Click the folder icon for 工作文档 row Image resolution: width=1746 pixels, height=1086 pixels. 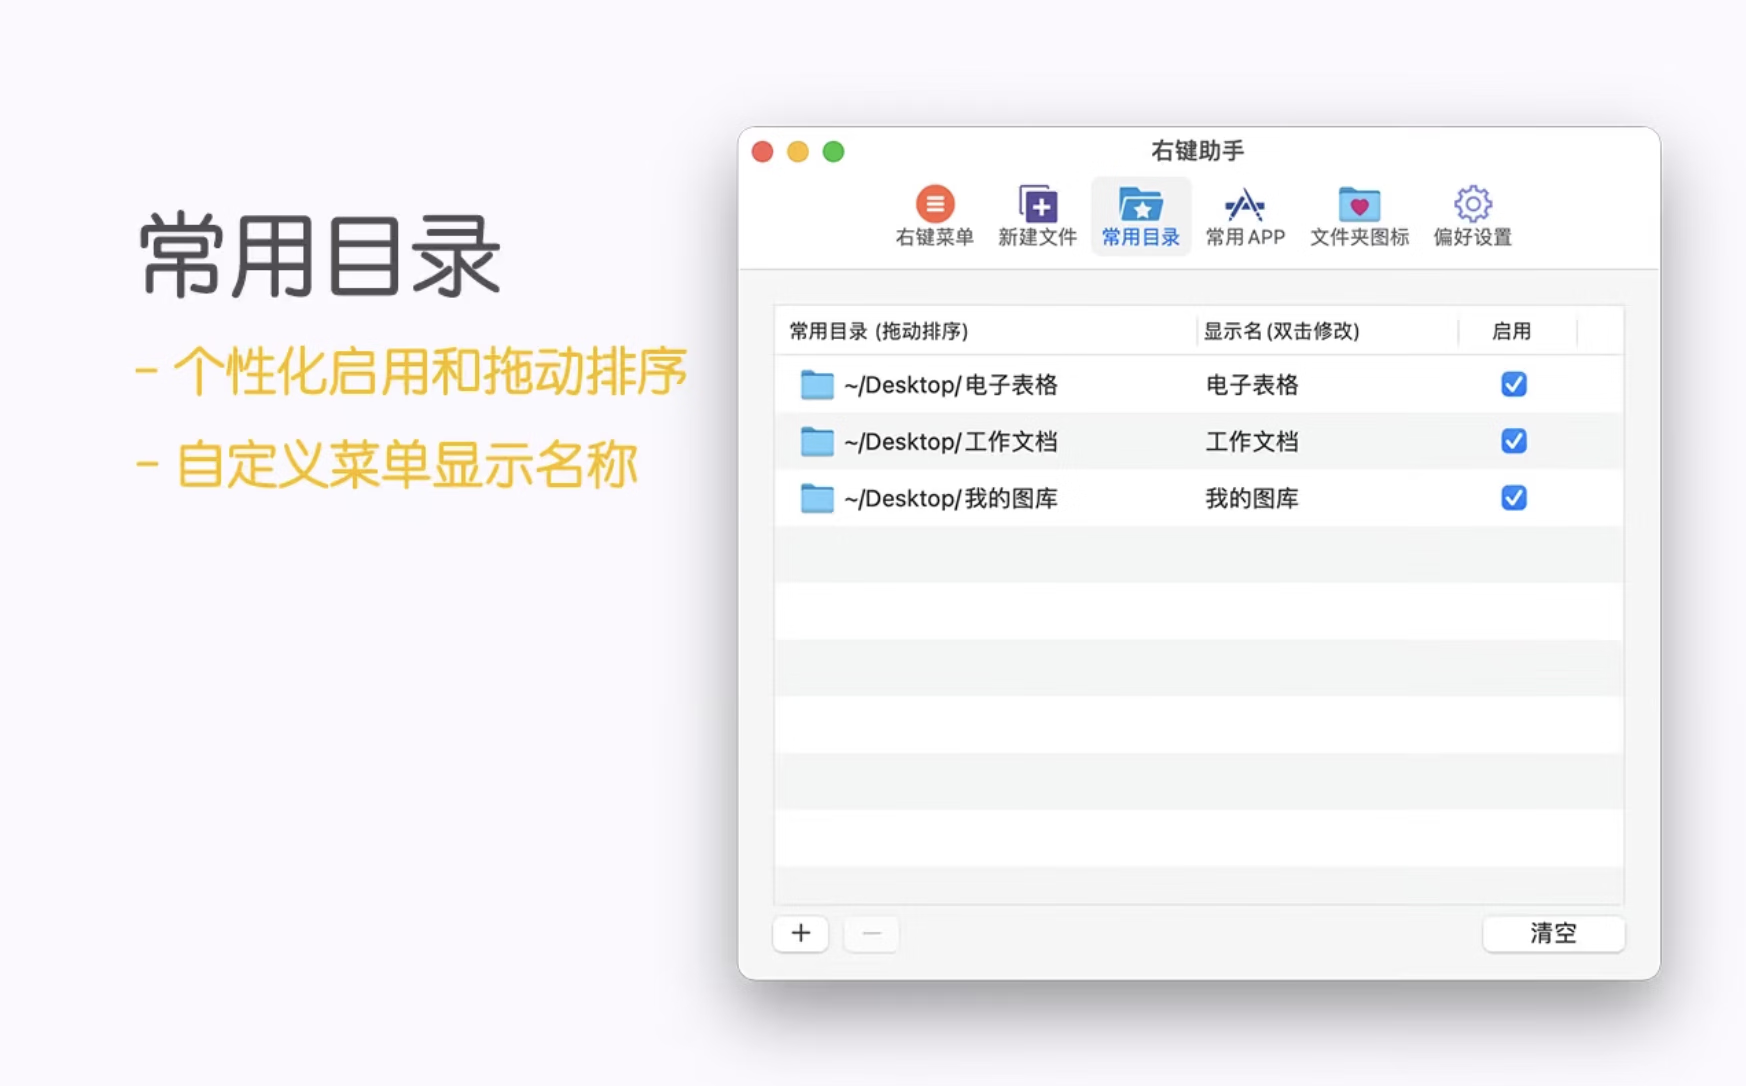(817, 442)
